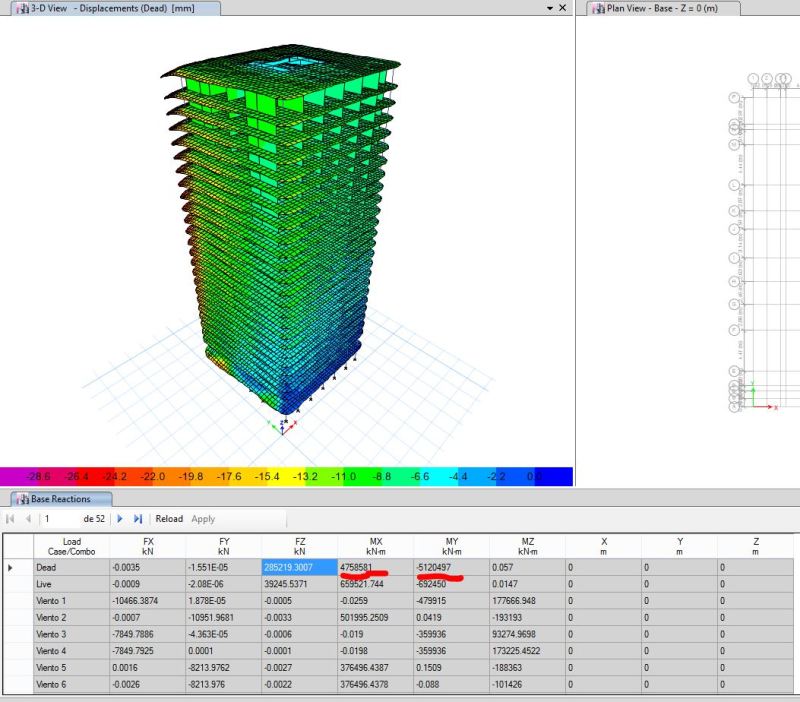Select the Viento 5 load case cell
Viewport: 800px width, 702px height.
point(71,668)
